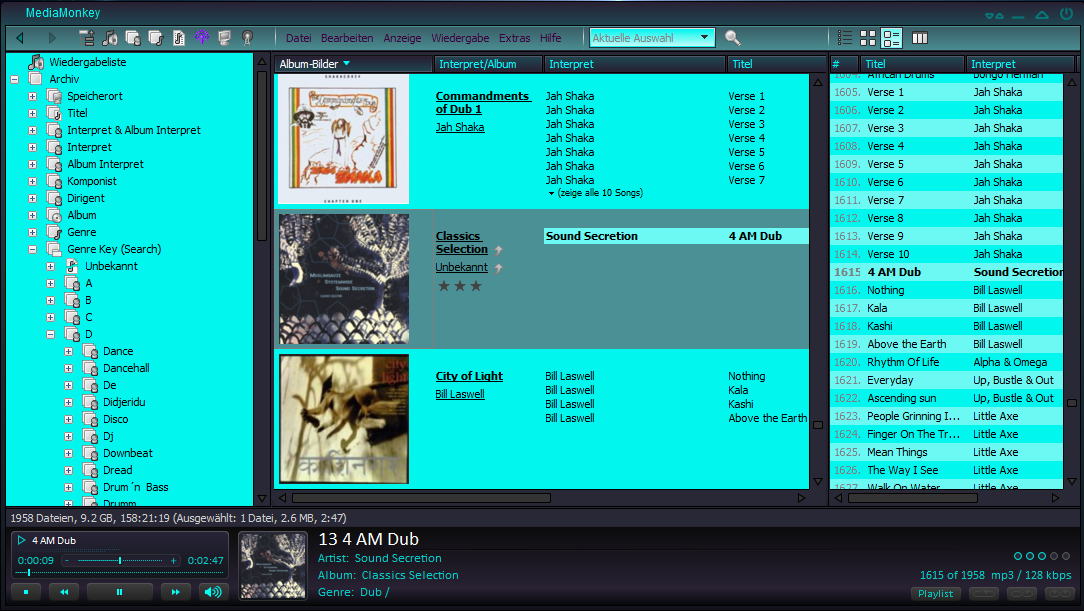Mute audio with the speaker icon
This screenshot has width=1084, height=611.
click(213, 592)
